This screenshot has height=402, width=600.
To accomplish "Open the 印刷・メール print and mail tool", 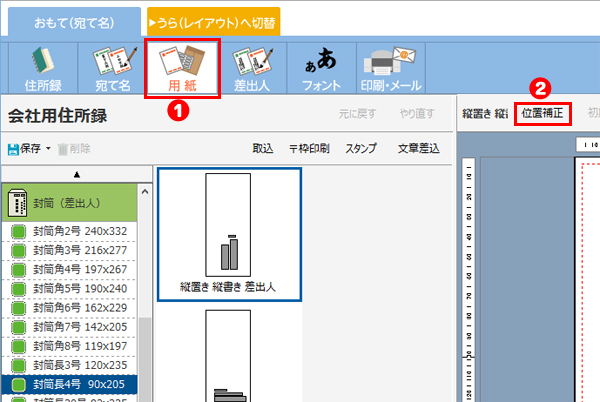I will coord(391,68).
